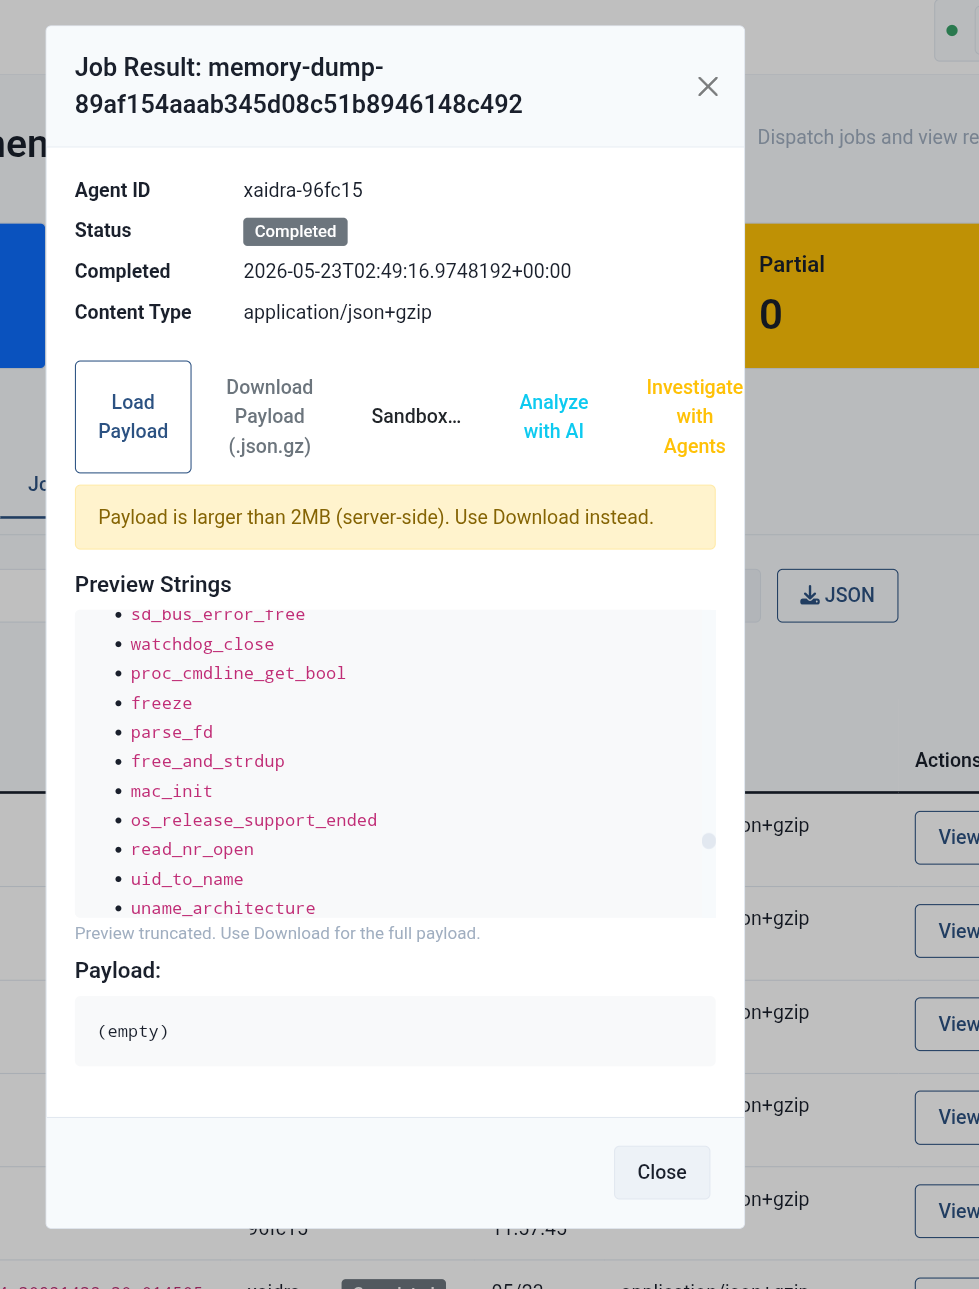This screenshot has height=1289, width=979.
Task: Select content type application/json+gzip value
Action: pyautogui.click(x=337, y=312)
